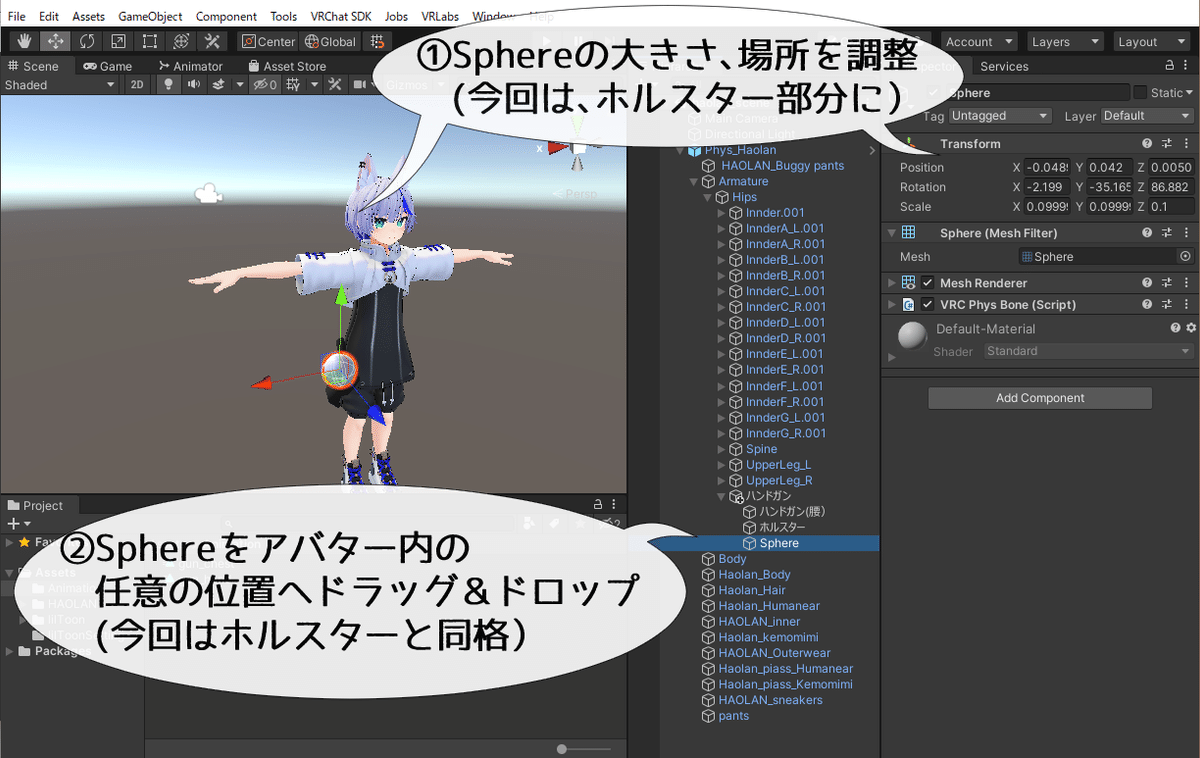Toggle hidden objects visibility counter
Screen dimensions: 1200x758
[265, 85]
